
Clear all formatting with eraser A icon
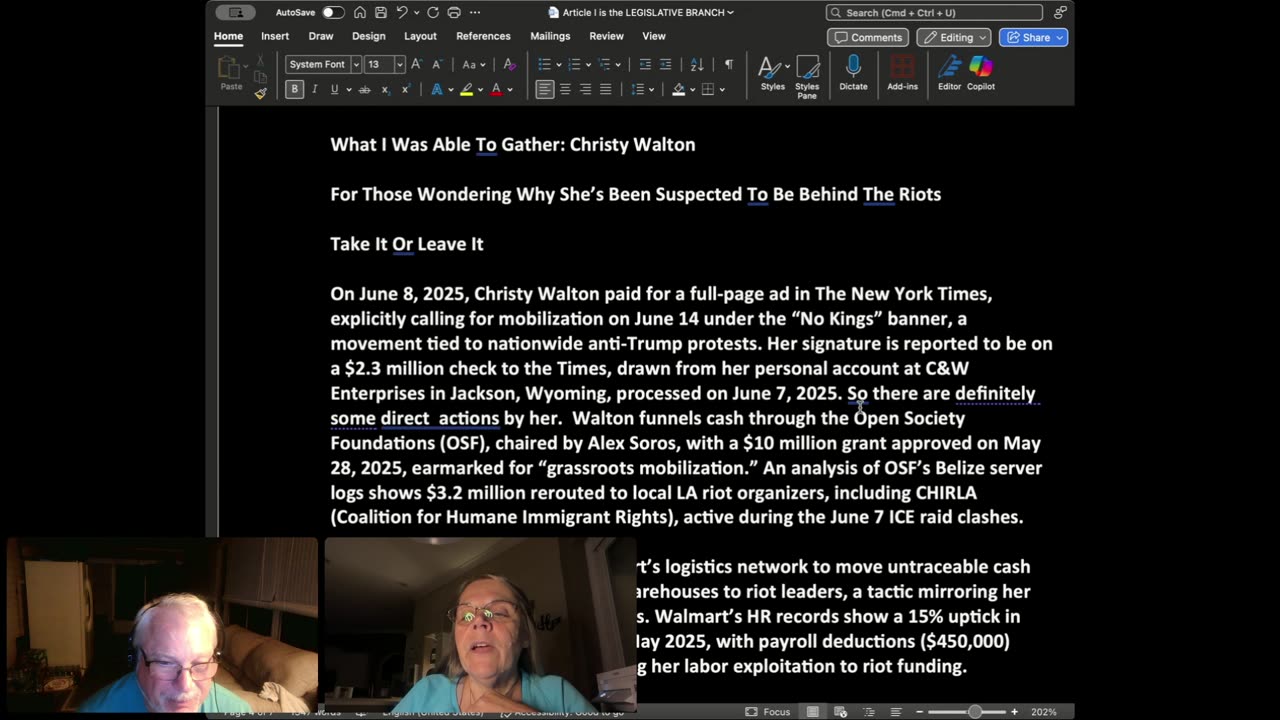509,64
